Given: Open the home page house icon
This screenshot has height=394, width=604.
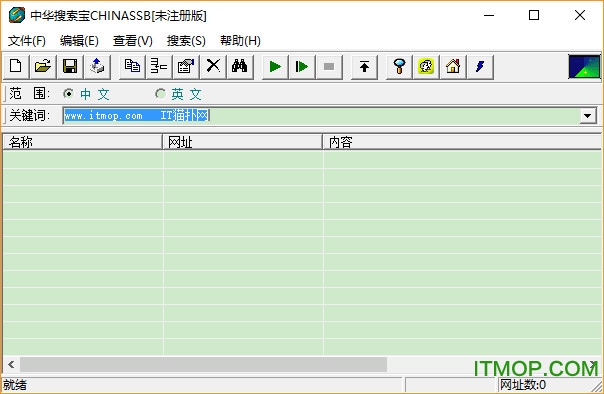Looking at the screenshot, I should [453, 67].
